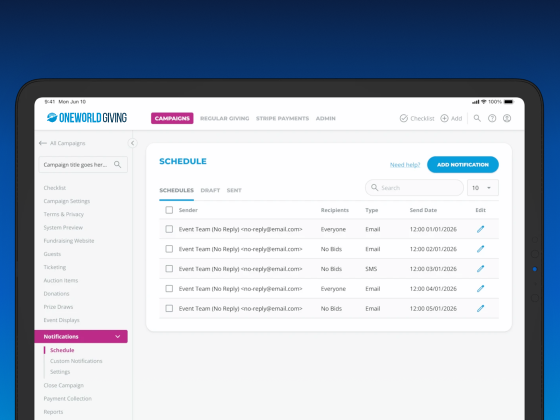The image size is (560, 420).
Task: Open Auction Items in the sidebar
Action: pos(61,280)
